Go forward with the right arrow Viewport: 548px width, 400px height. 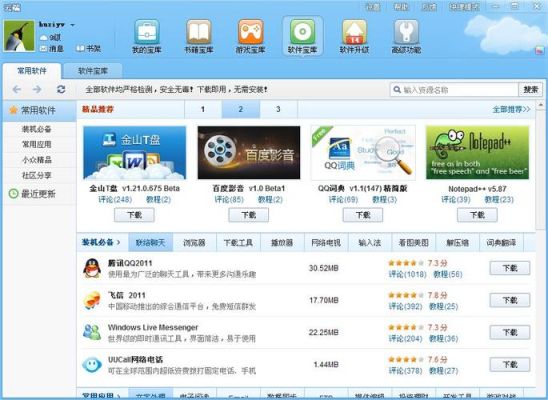point(37,89)
